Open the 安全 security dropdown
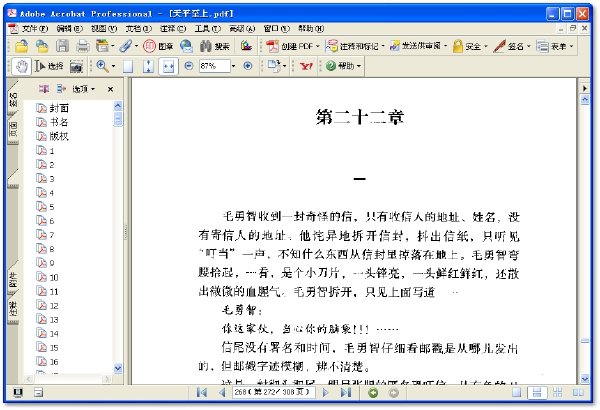 [x=470, y=46]
